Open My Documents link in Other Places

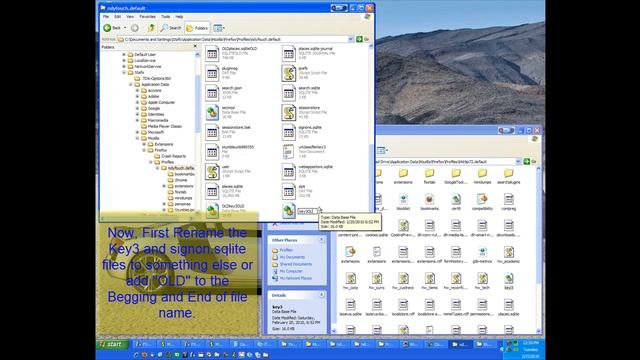tap(292, 257)
